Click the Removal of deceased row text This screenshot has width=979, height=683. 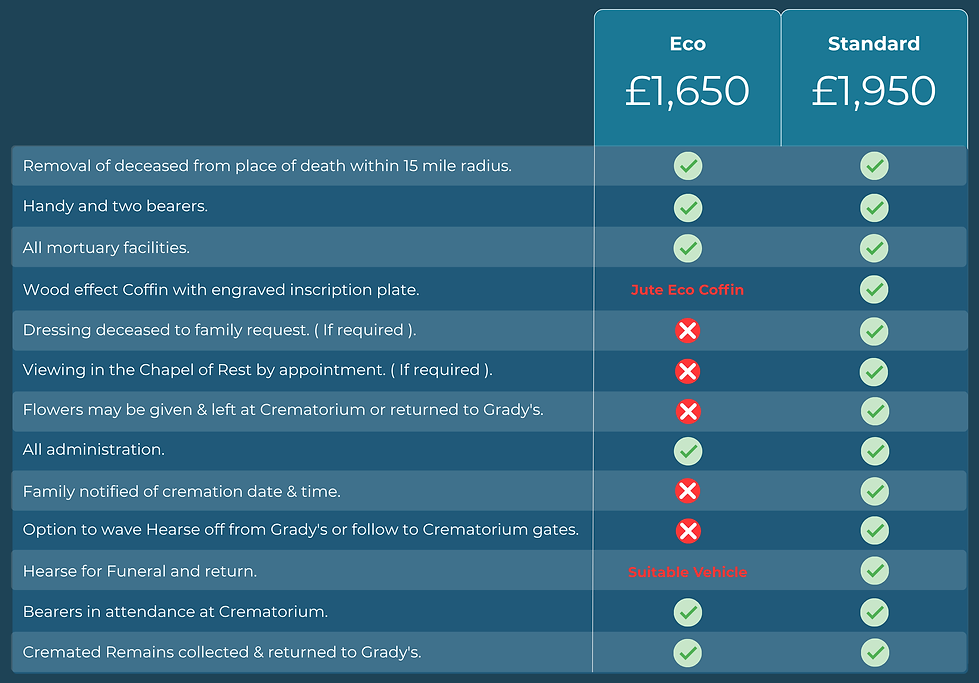[x=267, y=166]
